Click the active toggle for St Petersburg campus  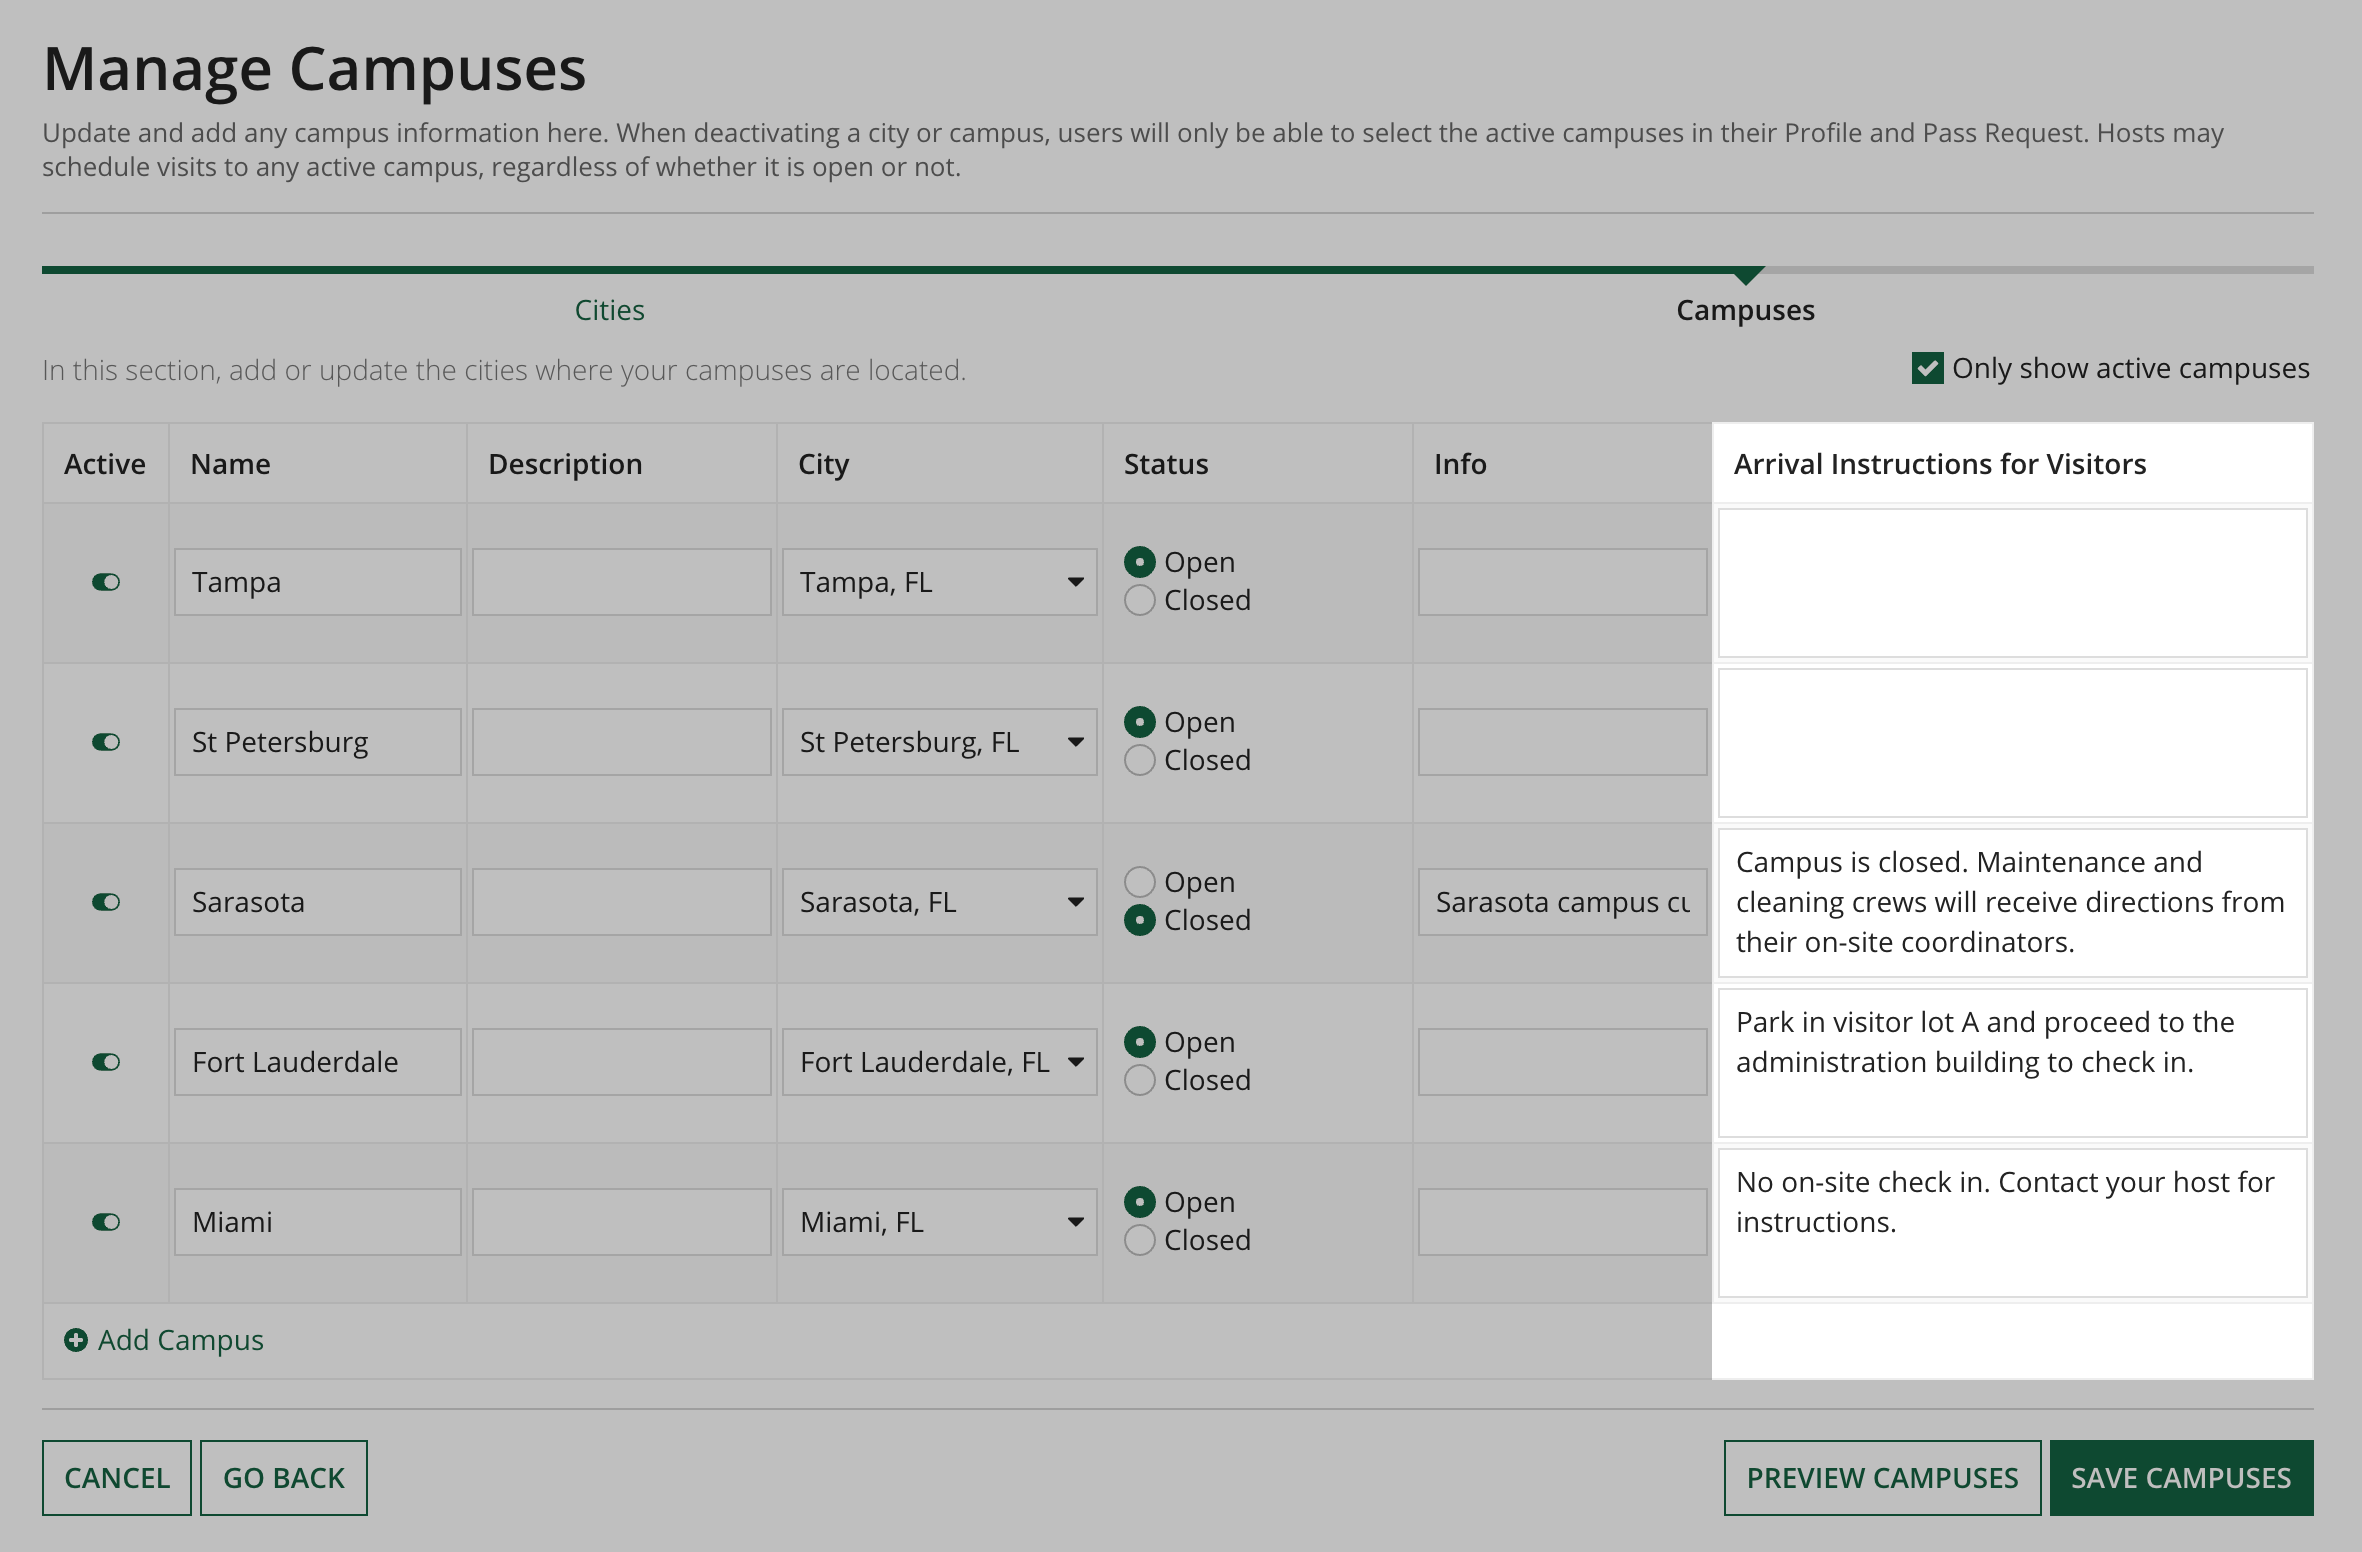tap(106, 741)
